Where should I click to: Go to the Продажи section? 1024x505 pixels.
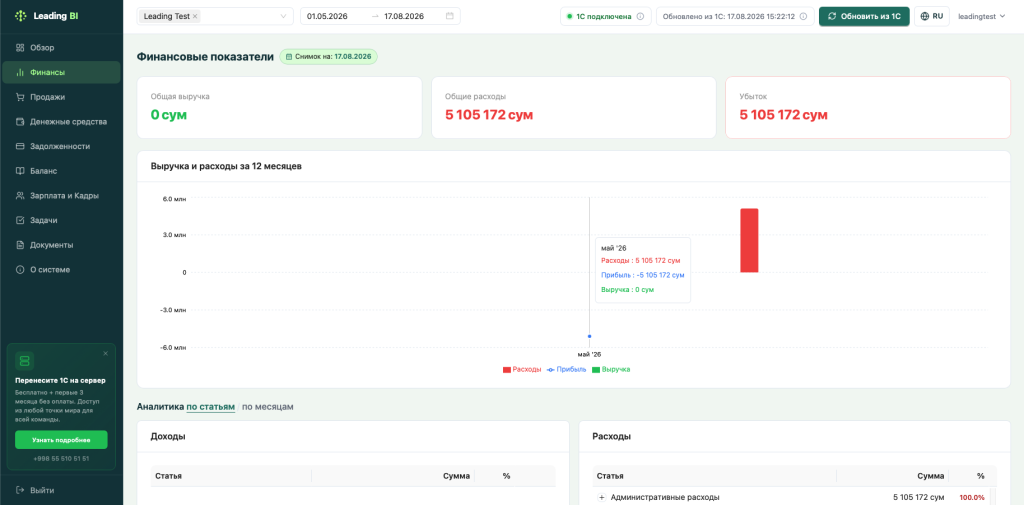click(x=61, y=97)
